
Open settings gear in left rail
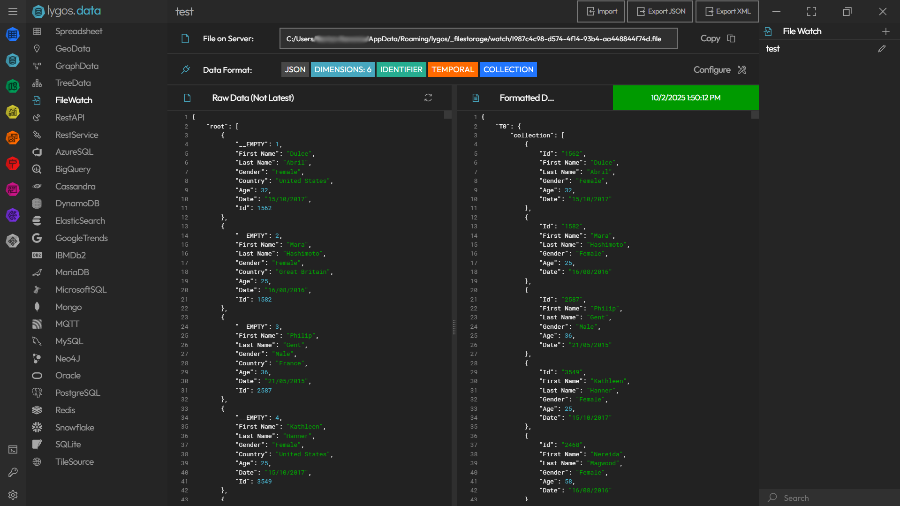[x=13, y=495]
